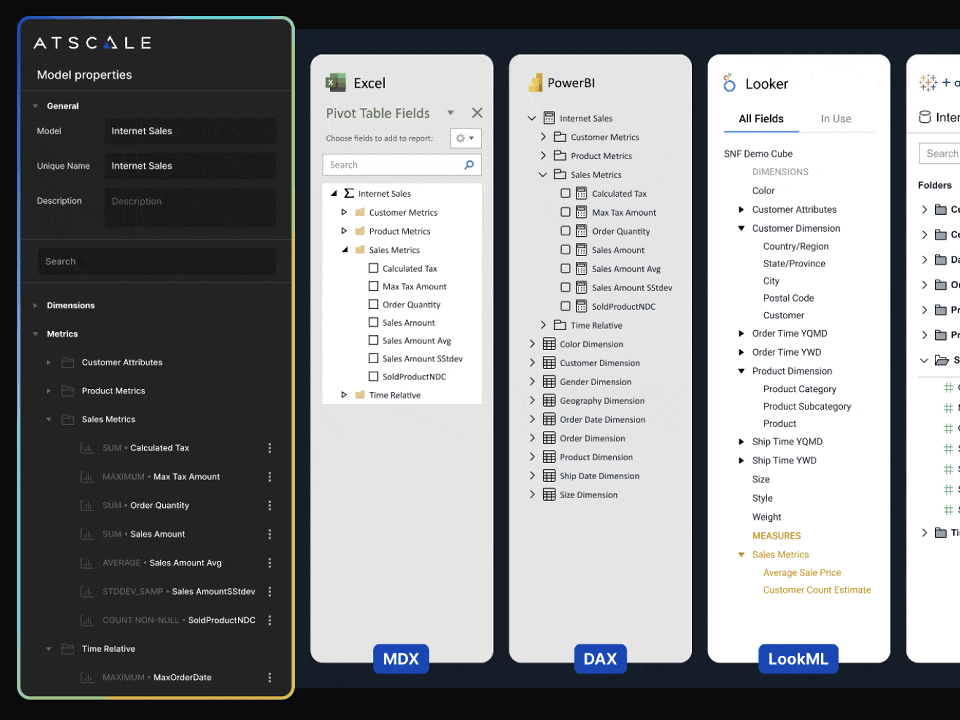The image size is (960, 720).
Task: Click the PowerBI application logo
Action: pyautogui.click(x=535, y=83)
